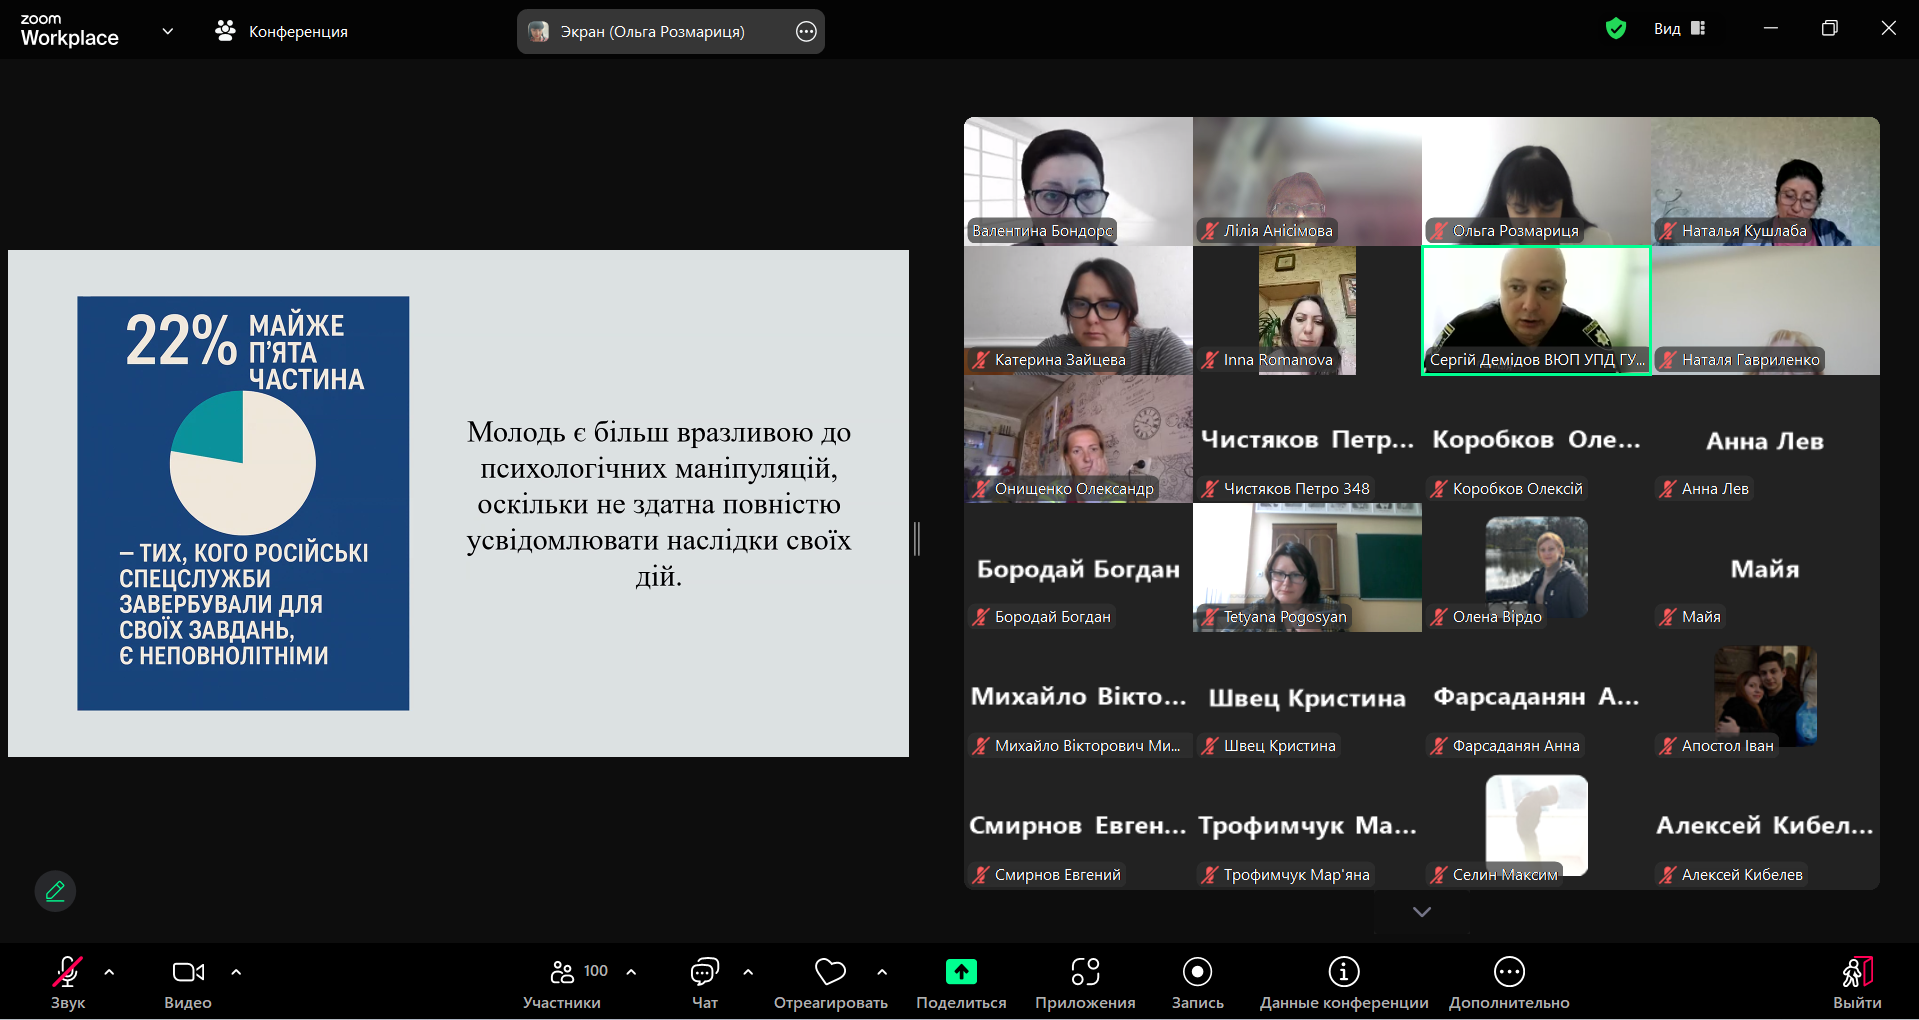Viewport: 1919px width, 1020px height.
Task: Click Смирнов Евгений participant tile
Action: (1078, 825)
